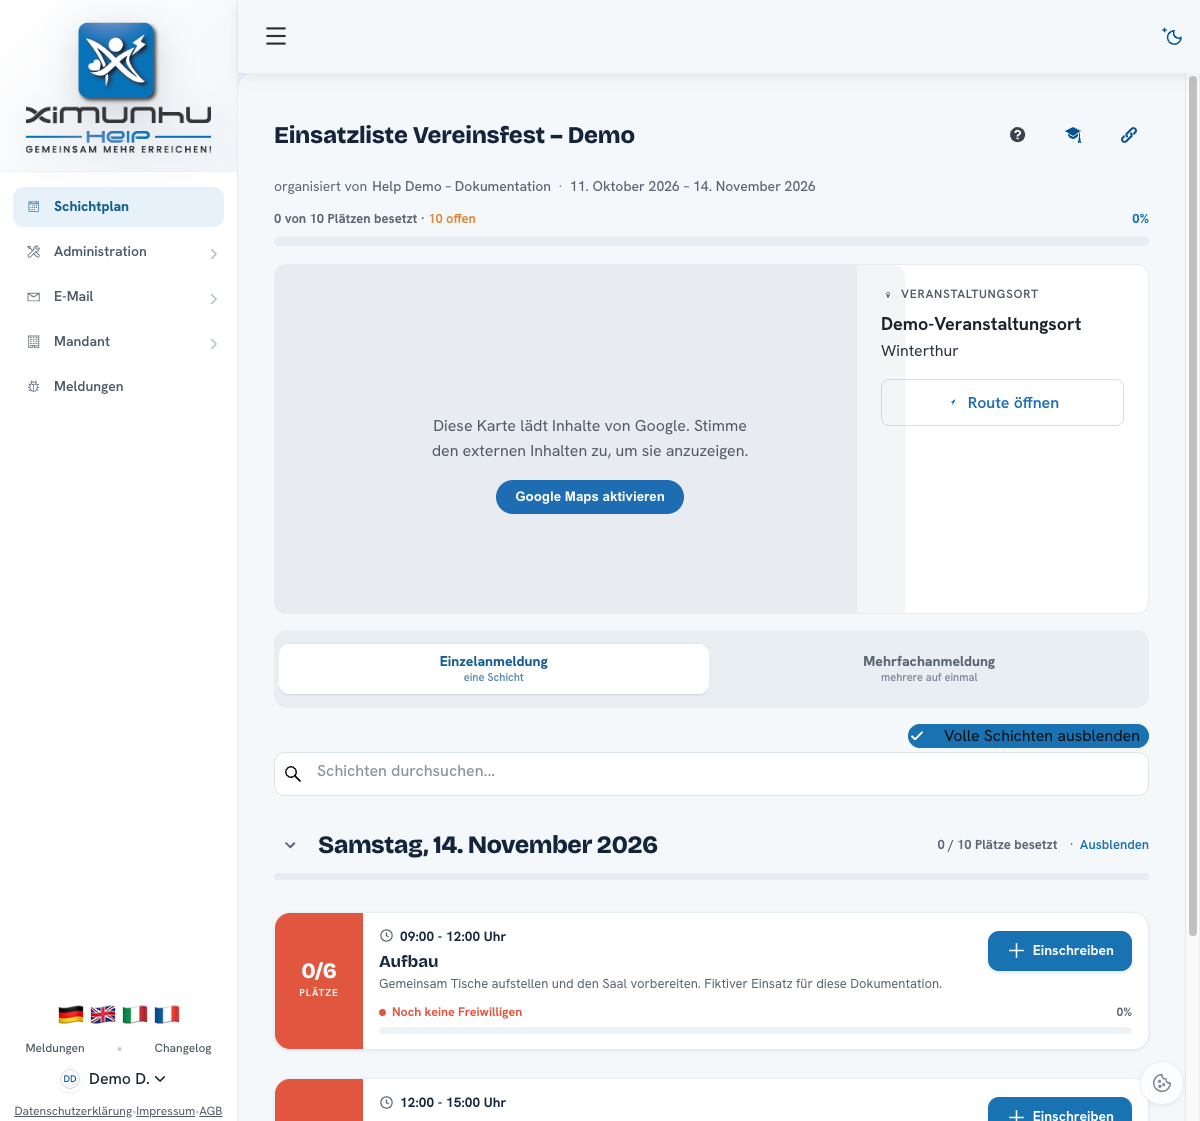Click Route öffnen button
Viewport: 1200px width, 1121px height.
coord(1002,402)
